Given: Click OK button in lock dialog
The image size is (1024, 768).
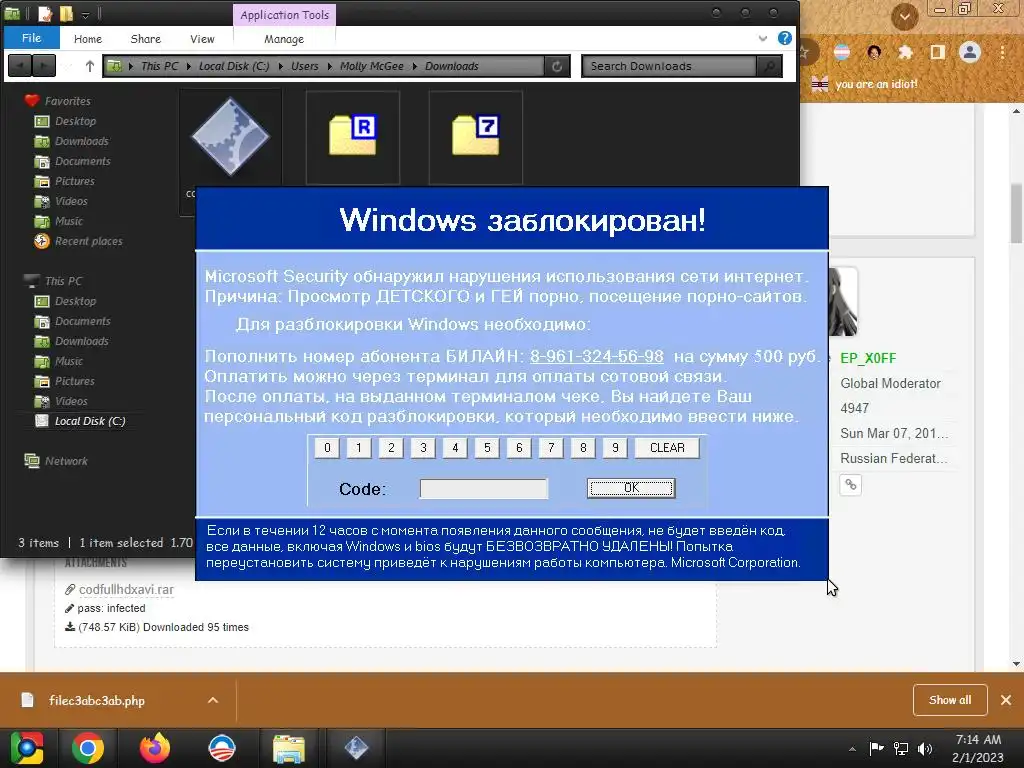Looking at the screenshot, I should pos(631,488).
